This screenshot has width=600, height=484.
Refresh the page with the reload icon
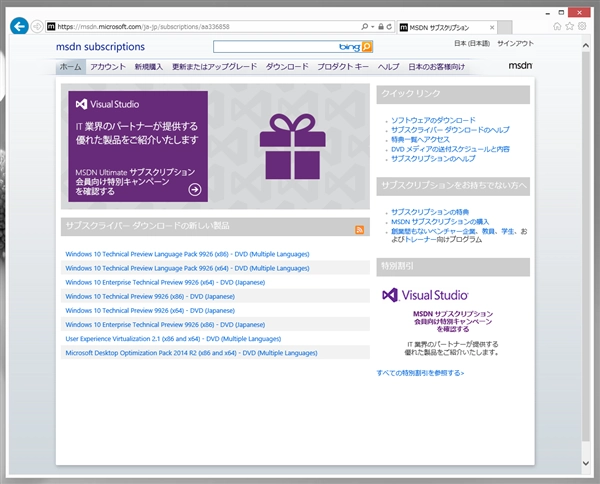389,26
